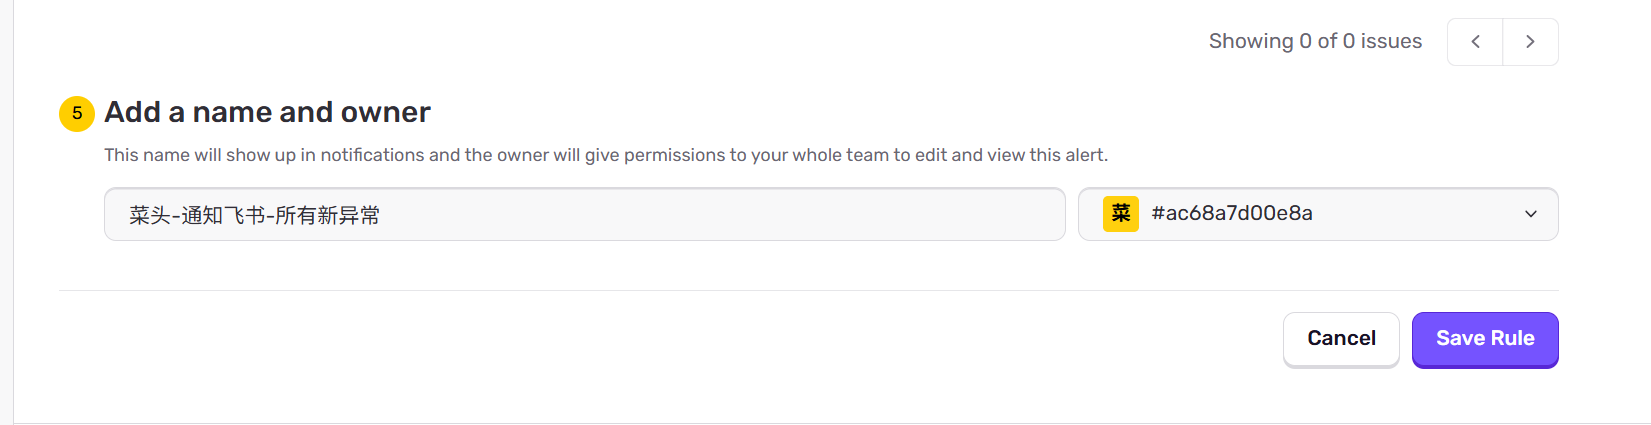
Task: Click the "Add a name and owner" heading
Action: [267, 112]
